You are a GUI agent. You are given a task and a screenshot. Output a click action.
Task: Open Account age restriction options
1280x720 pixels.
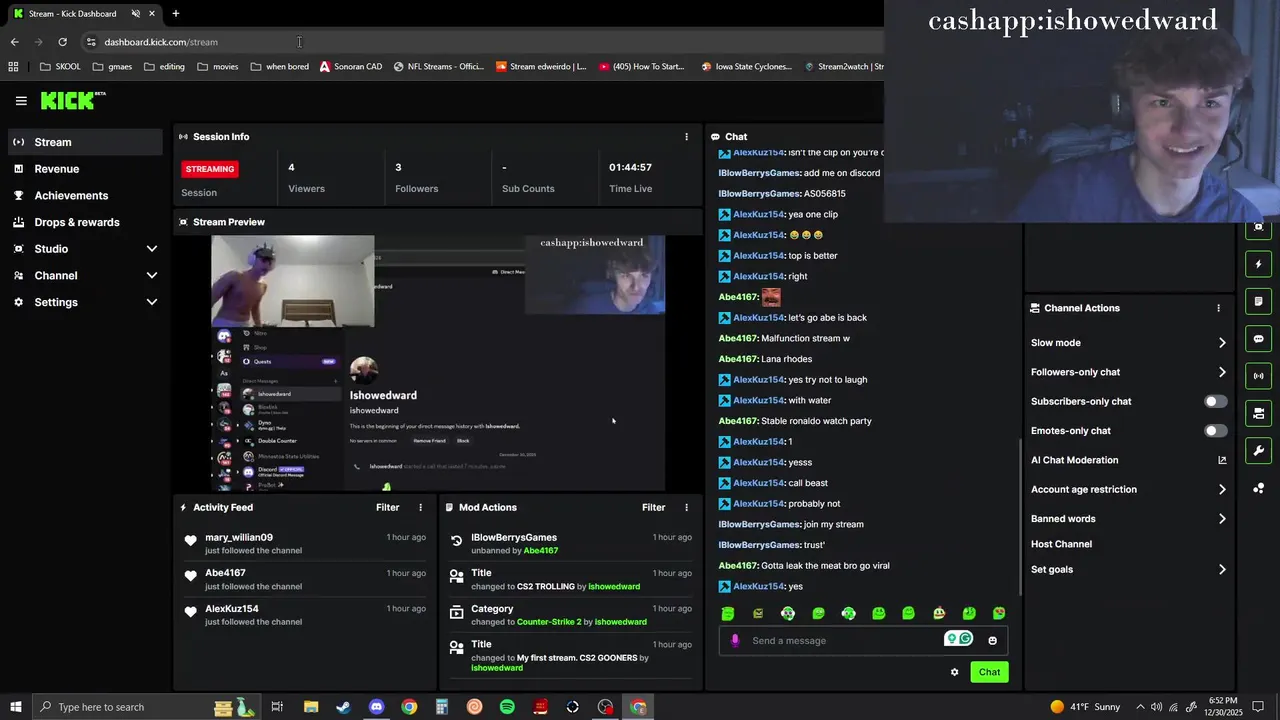[x=1128, y=490]
